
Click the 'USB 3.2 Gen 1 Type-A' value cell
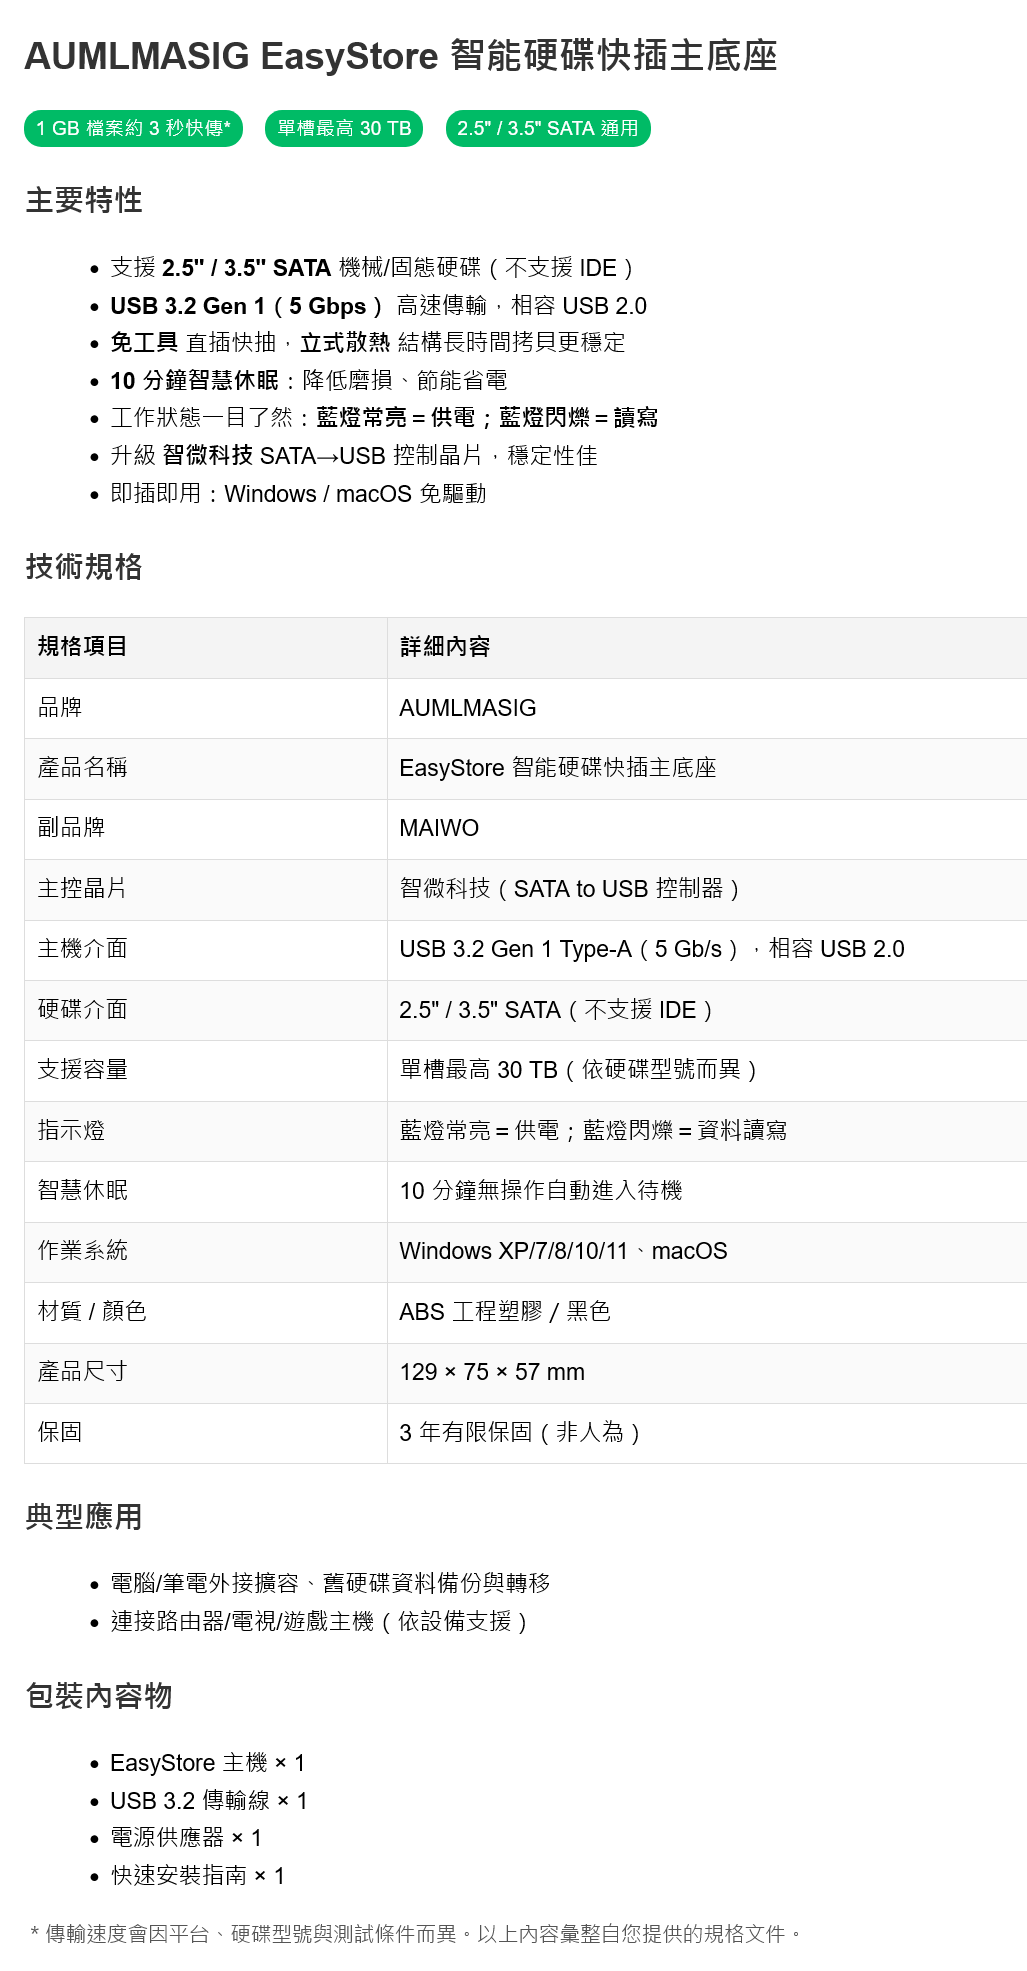707,950
